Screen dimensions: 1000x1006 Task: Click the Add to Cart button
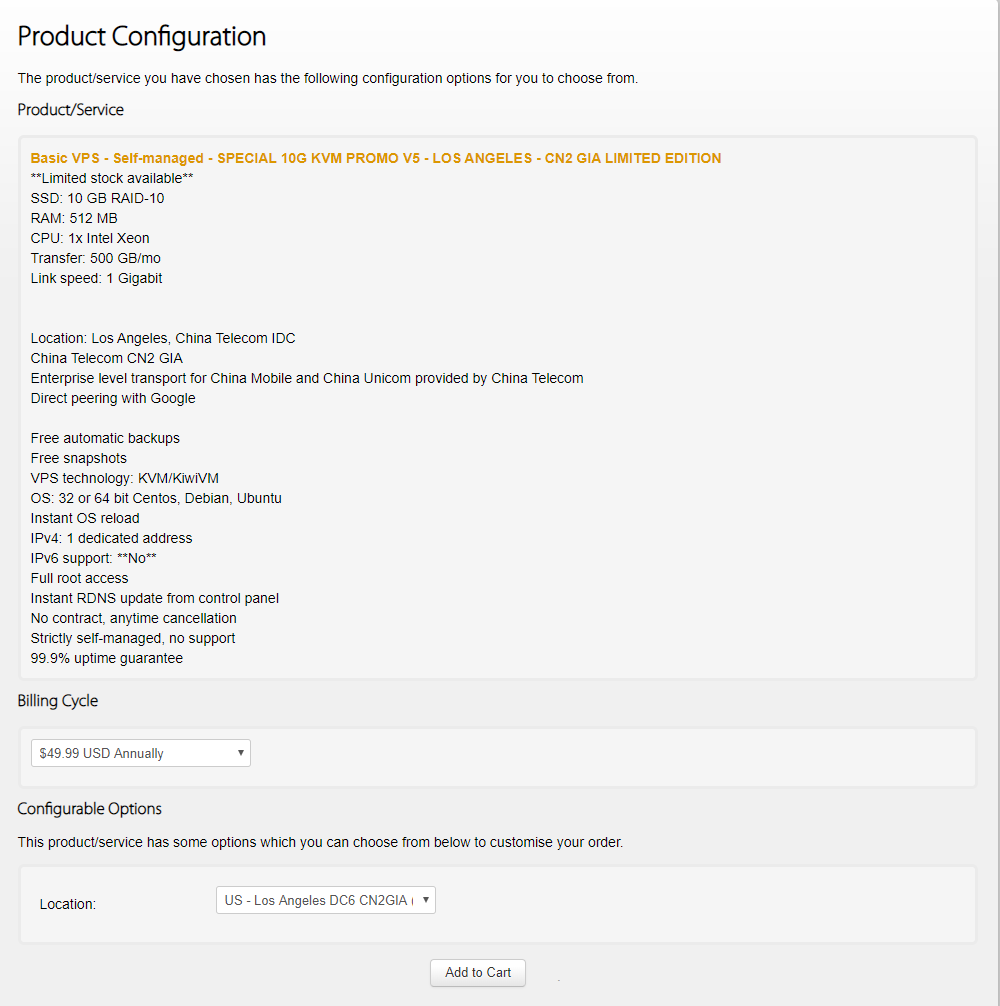pyautogui.click(x=478, y=972)
